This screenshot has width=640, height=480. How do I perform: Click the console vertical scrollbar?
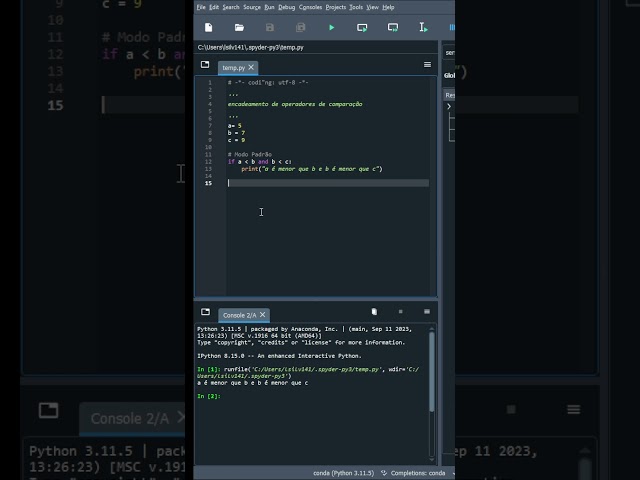[x=432, y=371]
